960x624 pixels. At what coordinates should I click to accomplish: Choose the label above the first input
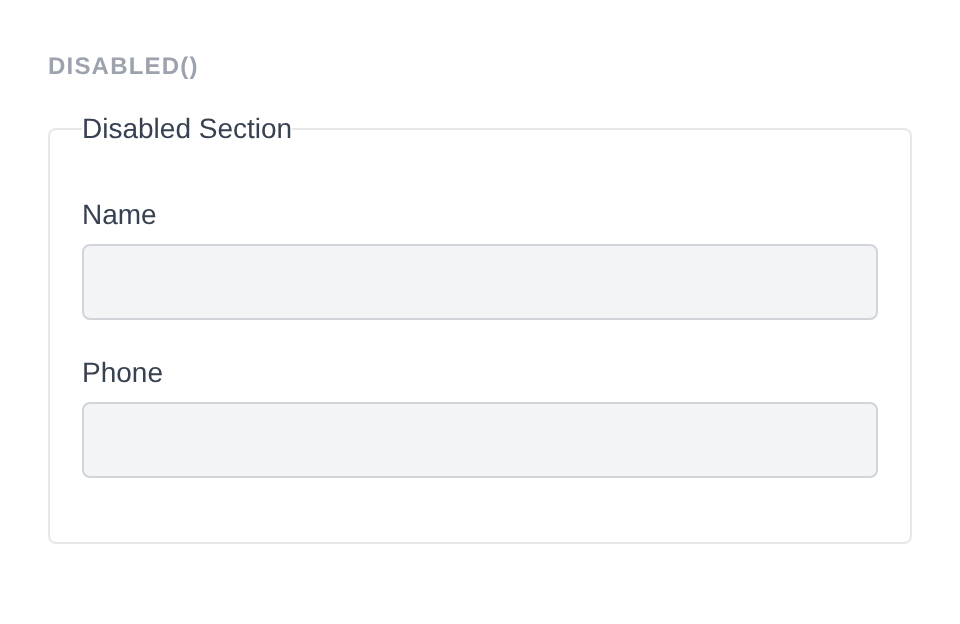point(119,215)
